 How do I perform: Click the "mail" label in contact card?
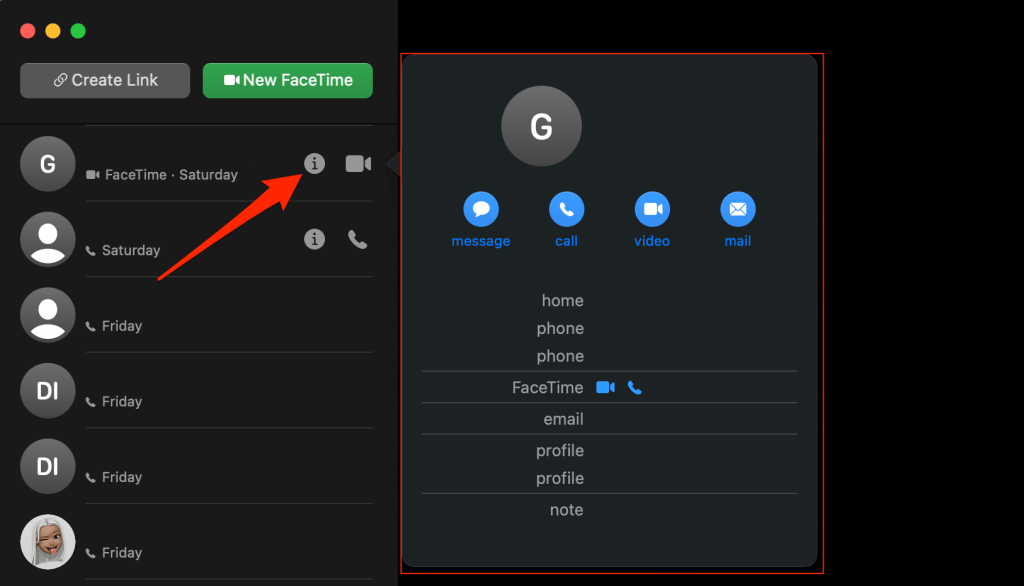pos(737,241)
